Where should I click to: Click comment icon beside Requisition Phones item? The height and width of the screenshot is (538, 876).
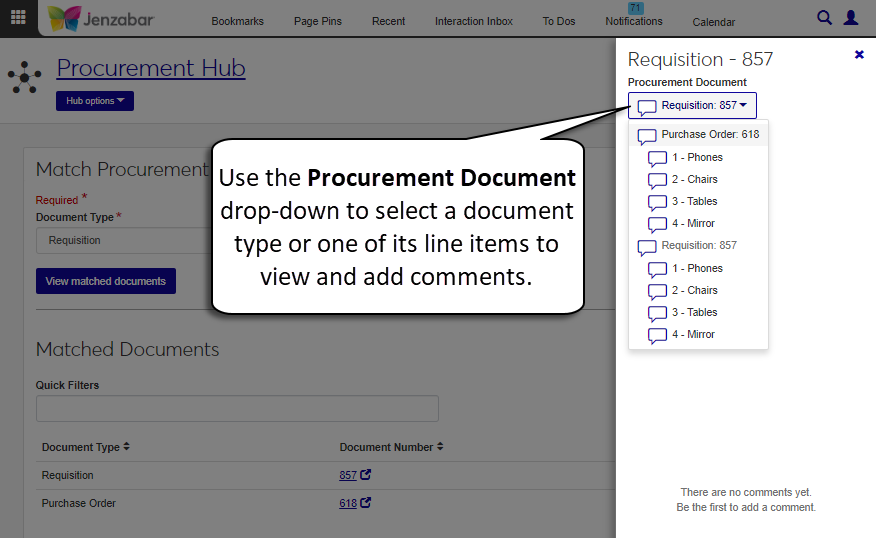pos(658,270)
